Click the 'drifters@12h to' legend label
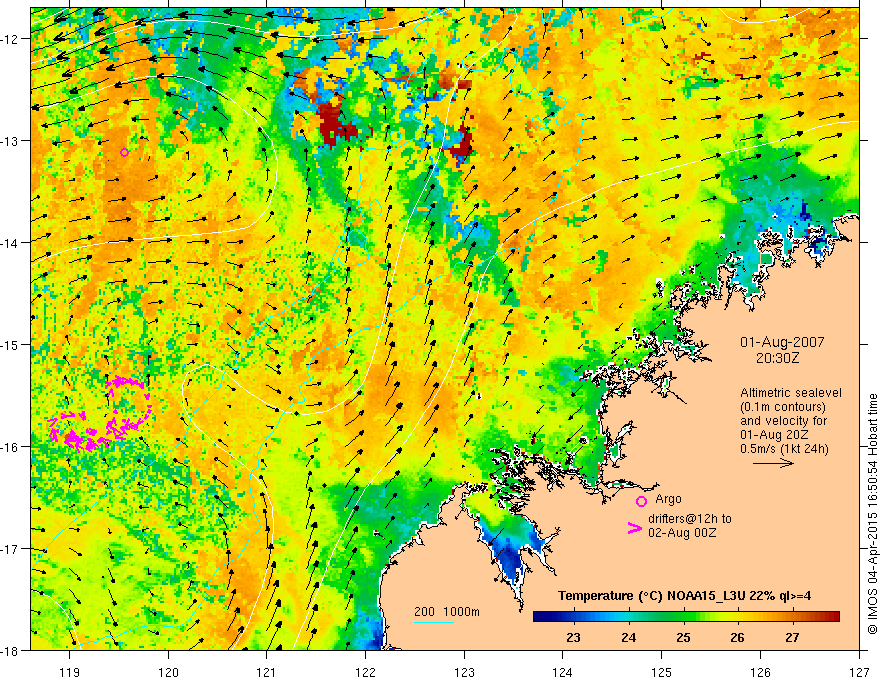880x680 pixels. click(x=690, y=519)
